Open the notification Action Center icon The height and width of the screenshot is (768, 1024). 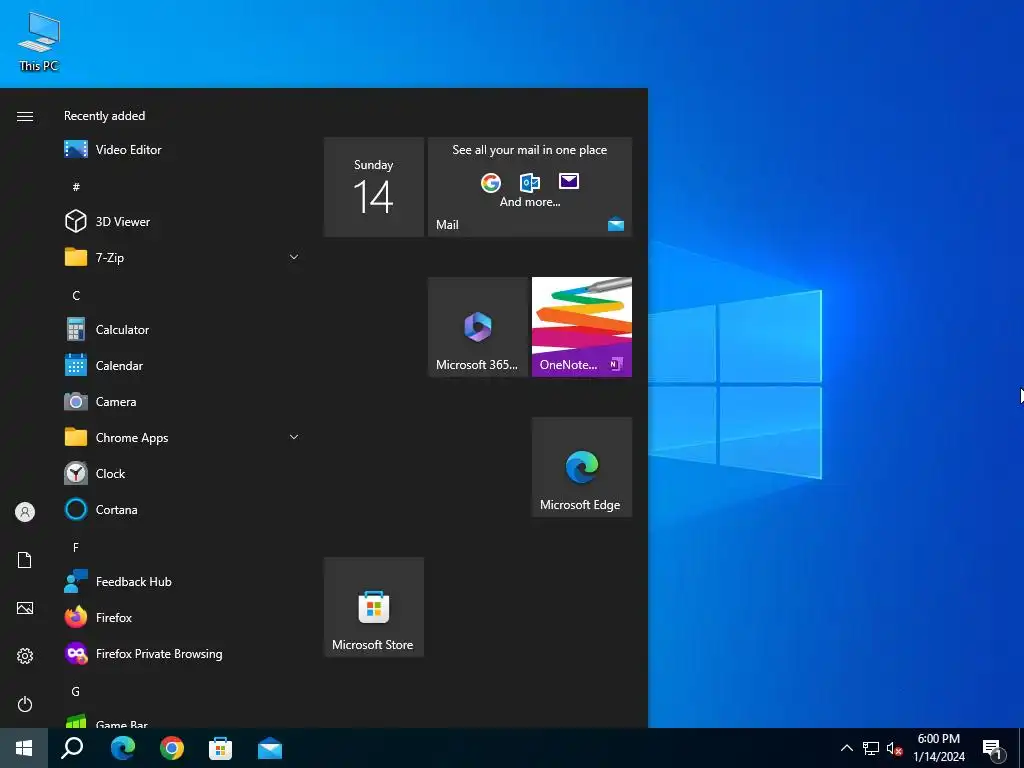click(x=992, y=750)
